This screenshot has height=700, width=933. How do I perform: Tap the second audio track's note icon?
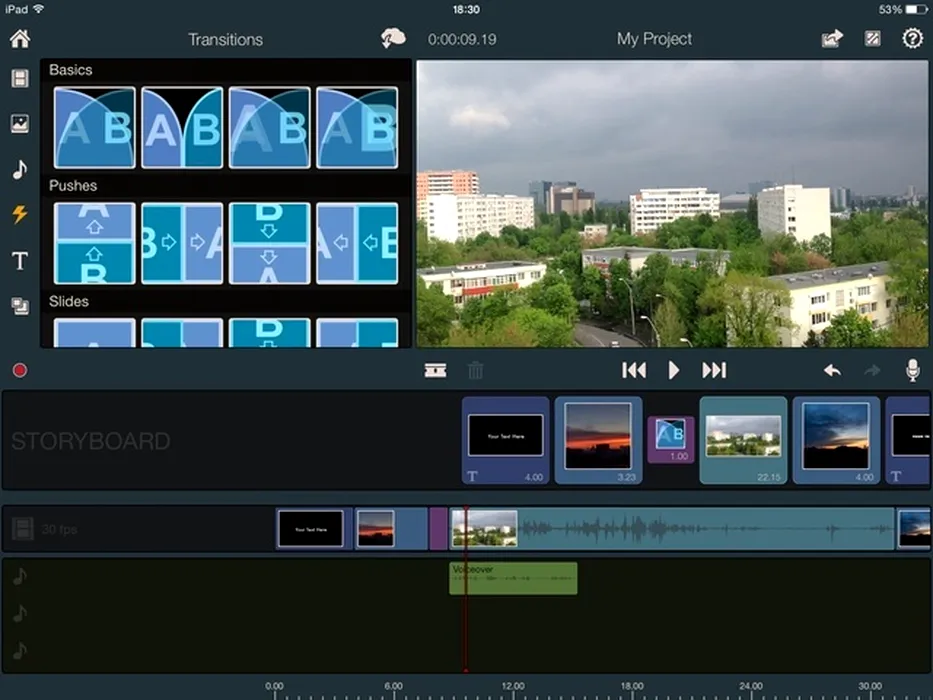click(x=20, y=613)
